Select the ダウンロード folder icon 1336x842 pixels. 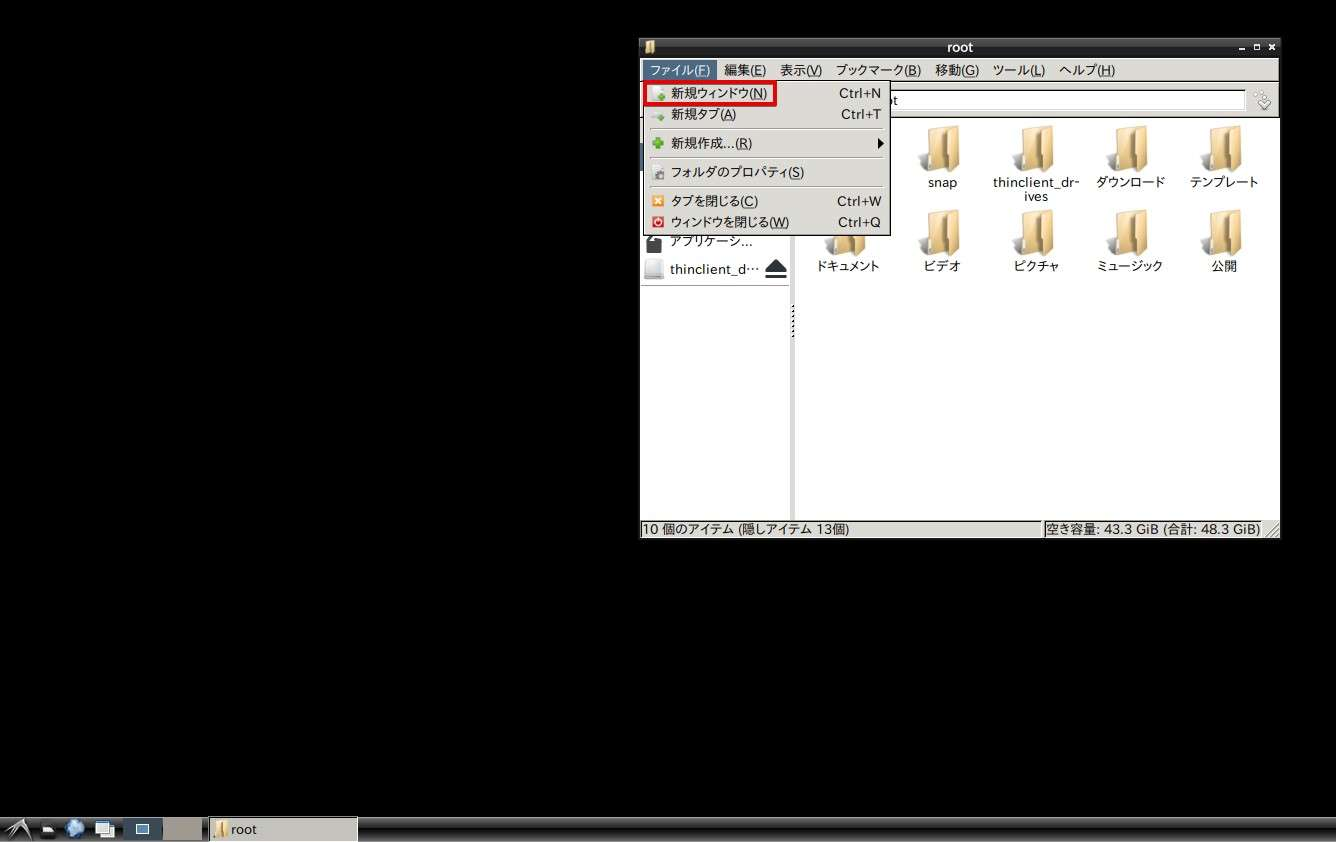coord(1130,149)
